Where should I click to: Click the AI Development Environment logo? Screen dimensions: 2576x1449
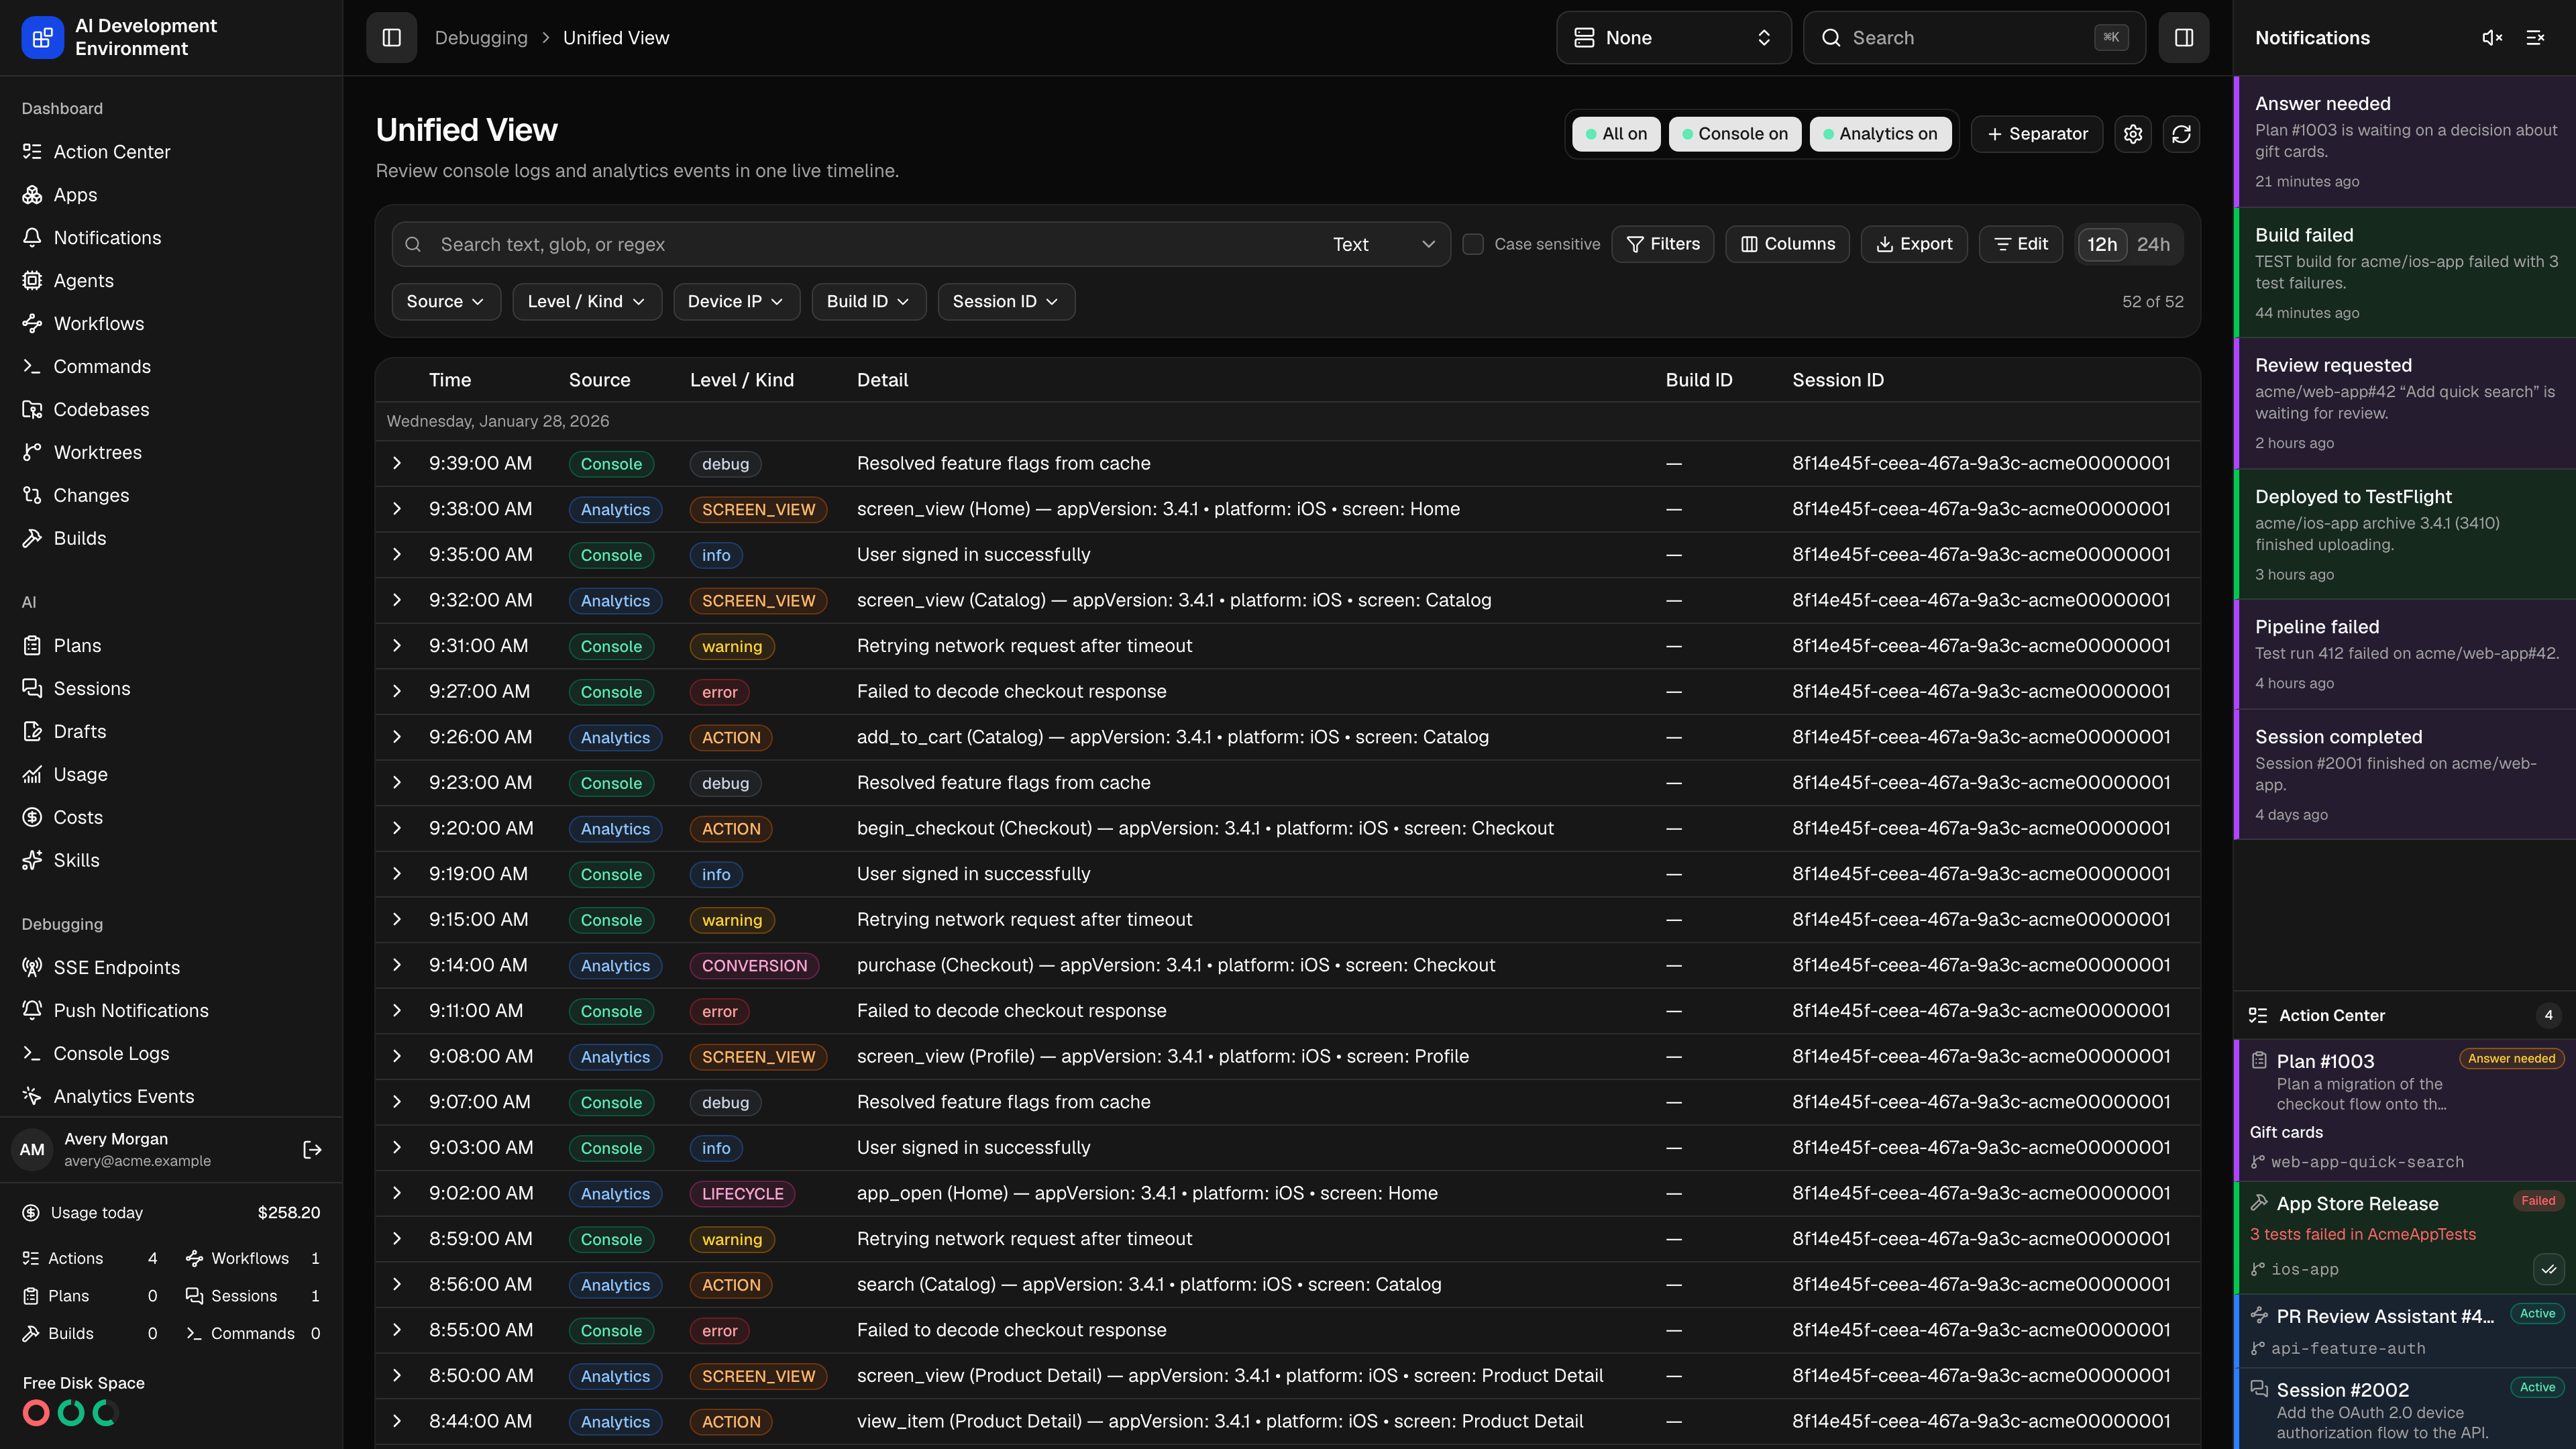(42, 38)
